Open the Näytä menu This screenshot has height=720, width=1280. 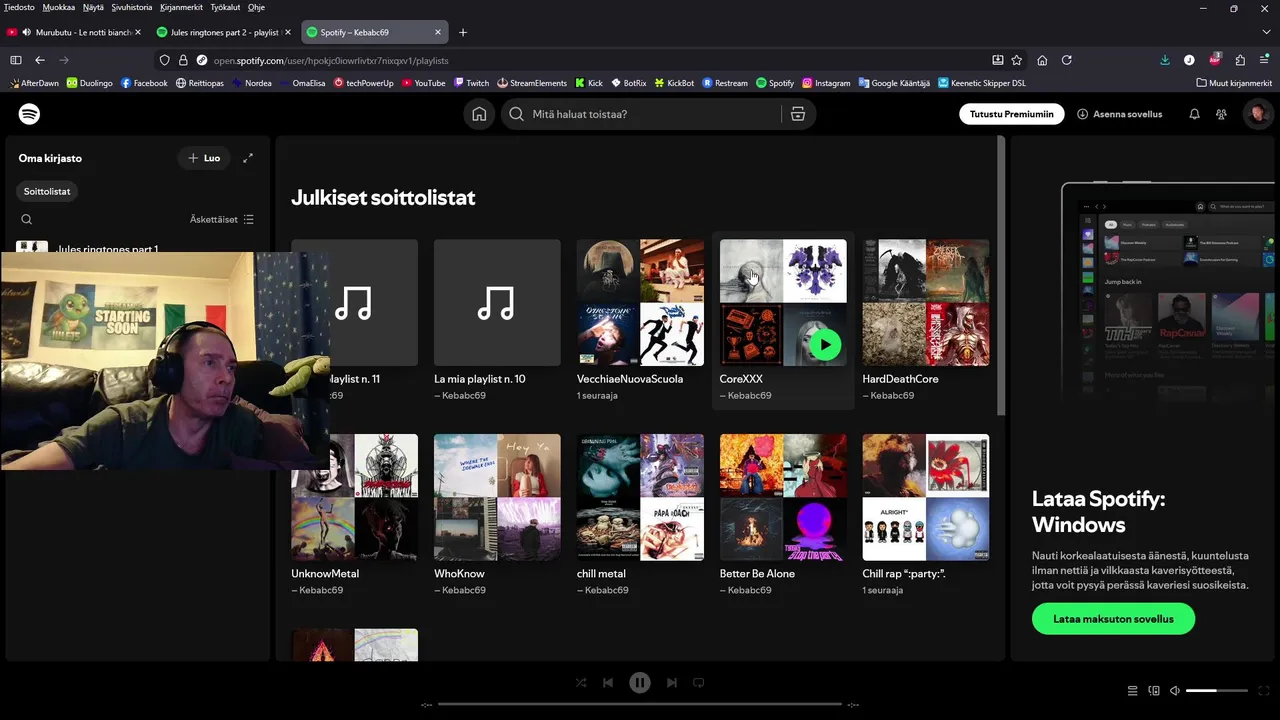pos(93,7)
